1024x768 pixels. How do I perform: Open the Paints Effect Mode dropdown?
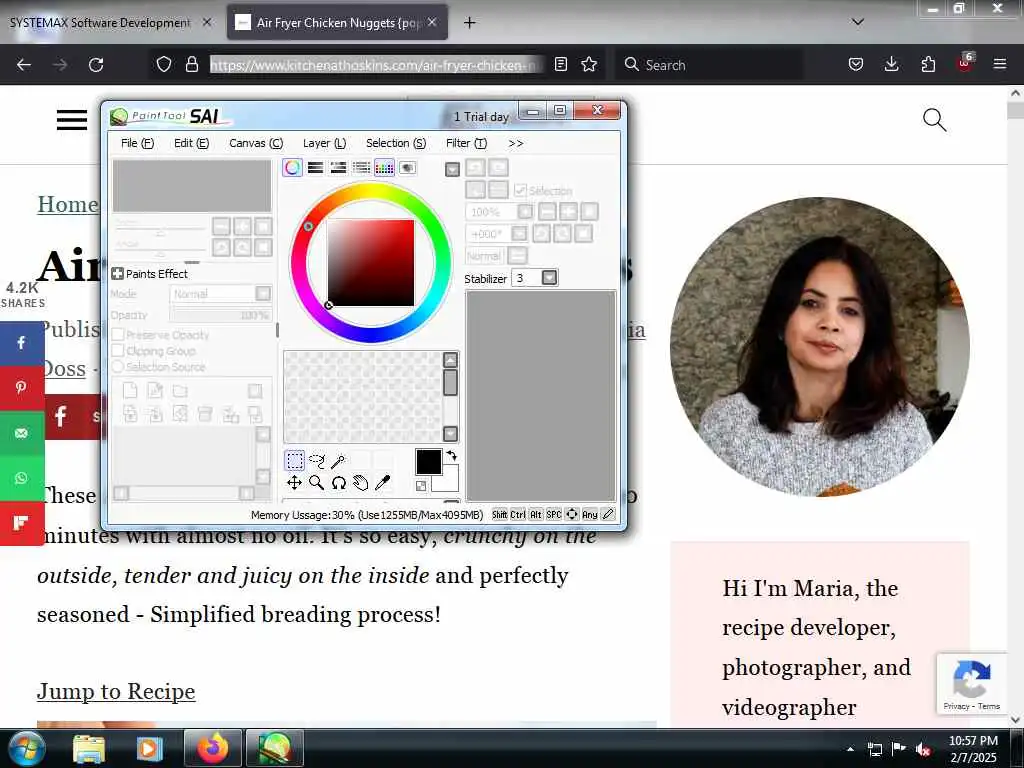263,293
